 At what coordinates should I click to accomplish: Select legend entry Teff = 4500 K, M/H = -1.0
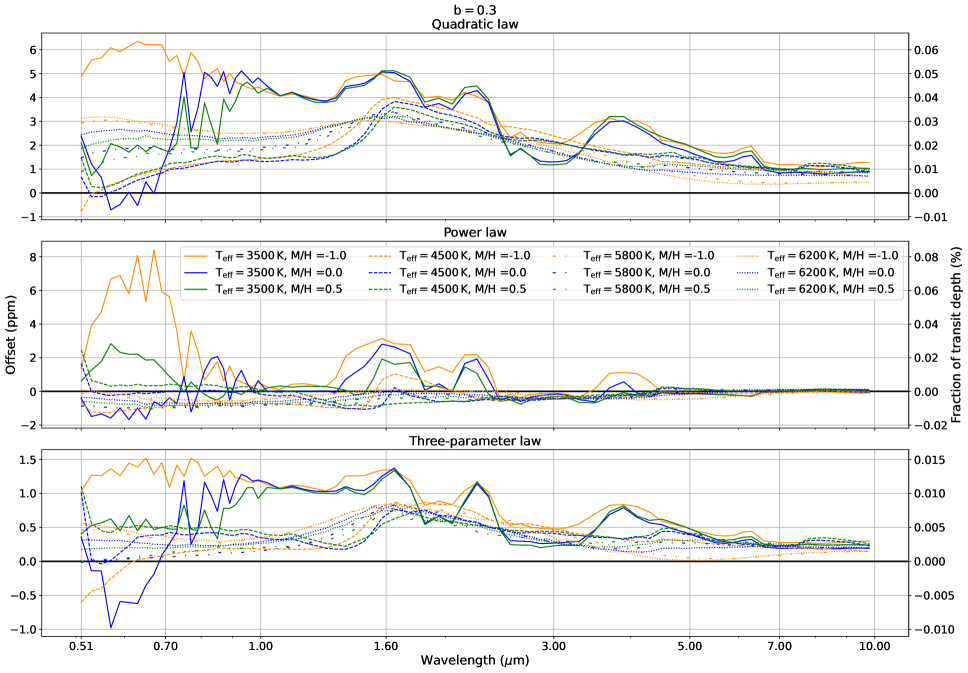pyautogui.click(x=451, y=256)
